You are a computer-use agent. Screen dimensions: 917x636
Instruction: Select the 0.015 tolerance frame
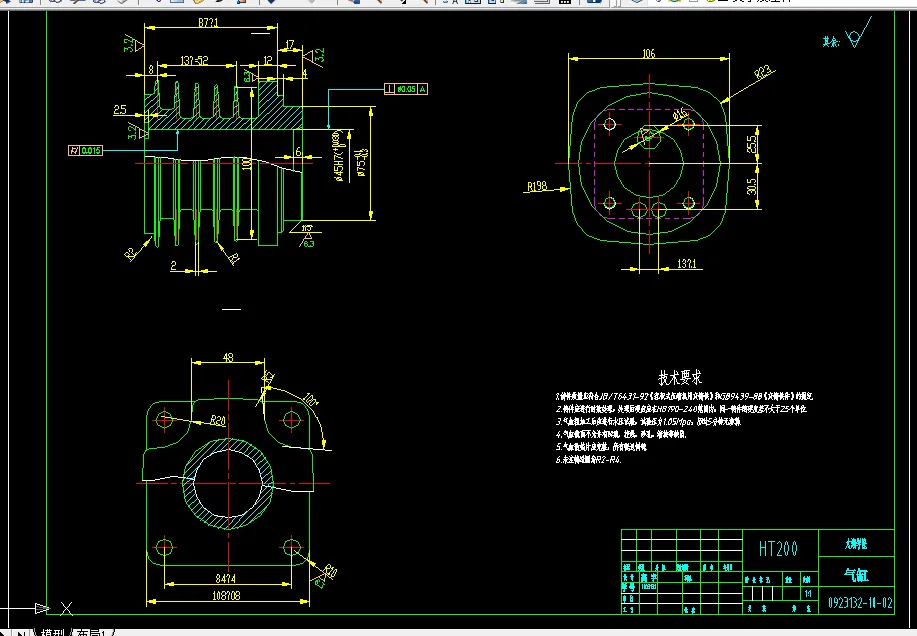(x=86, y=150)
